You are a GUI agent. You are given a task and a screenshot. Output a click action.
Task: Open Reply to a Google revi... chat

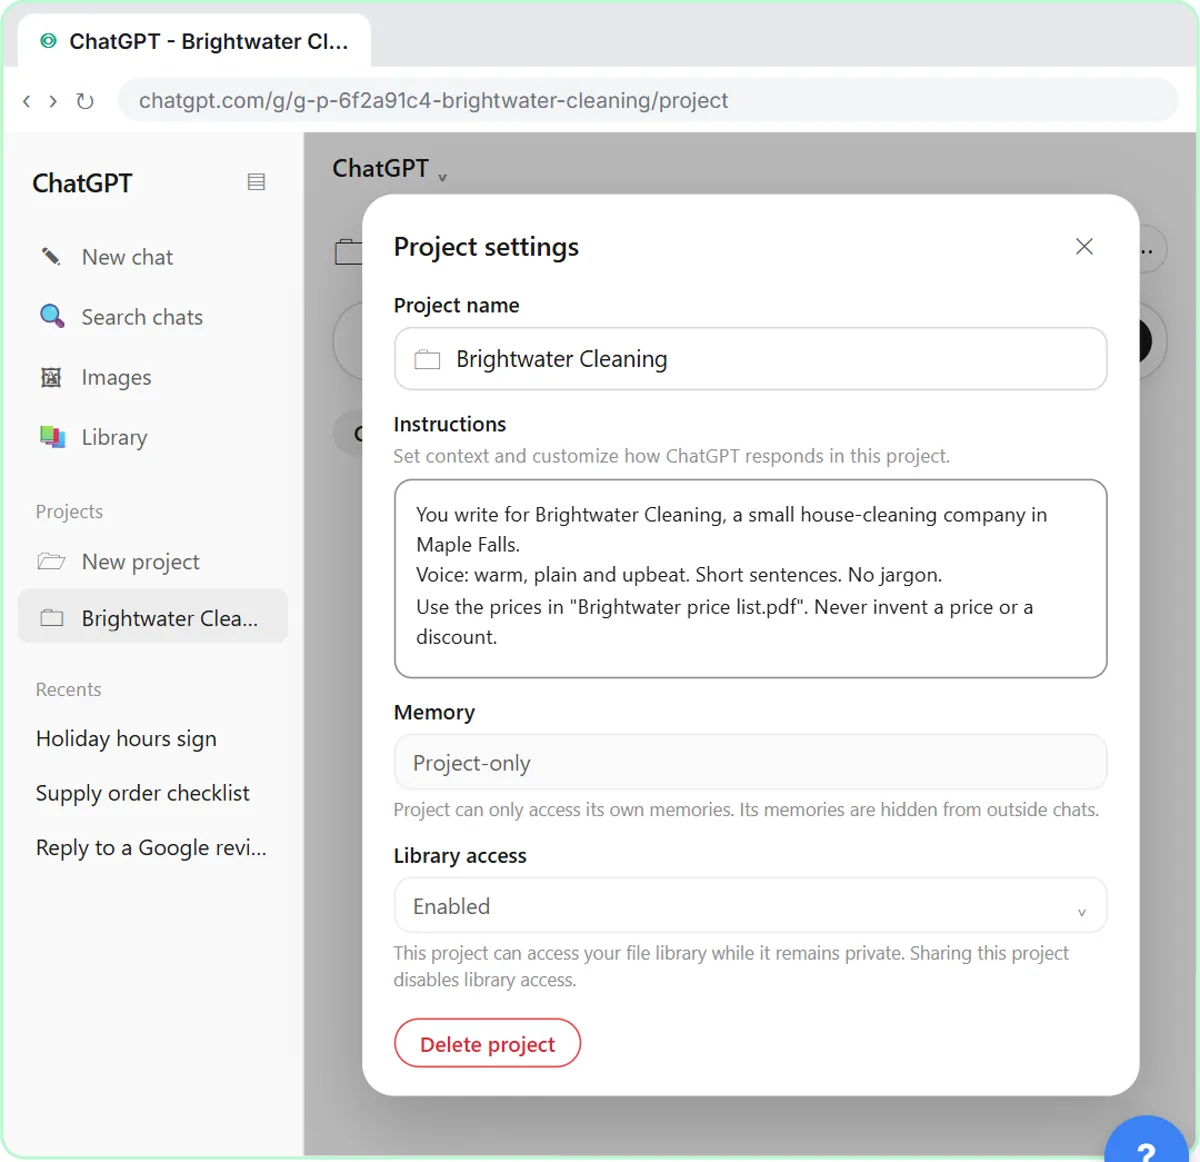coord(151,848)
